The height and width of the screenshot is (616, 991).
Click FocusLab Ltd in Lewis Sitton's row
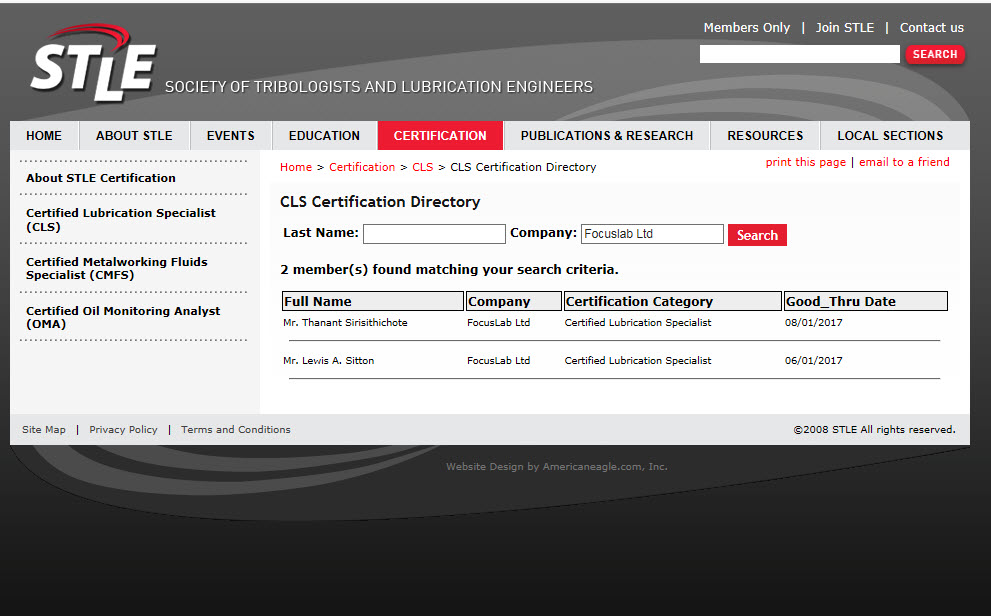click(499, 361)
